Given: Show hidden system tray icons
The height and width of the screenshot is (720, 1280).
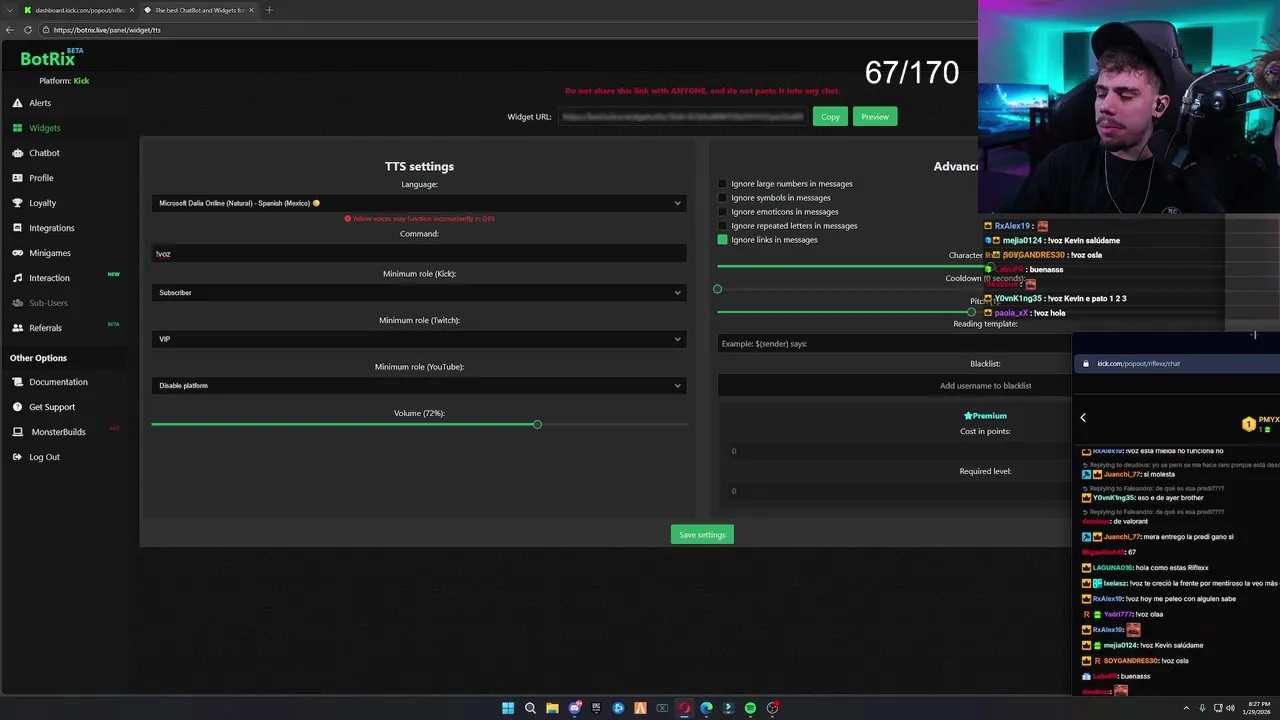Looking at the screenshot, I should 1186,708.
